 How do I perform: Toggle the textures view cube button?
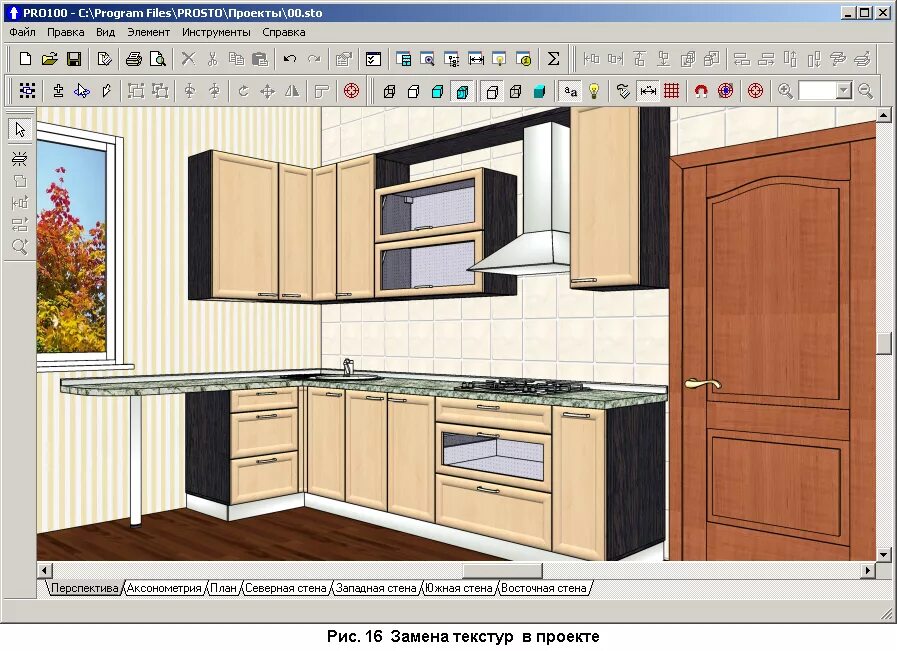pos(462,90)
